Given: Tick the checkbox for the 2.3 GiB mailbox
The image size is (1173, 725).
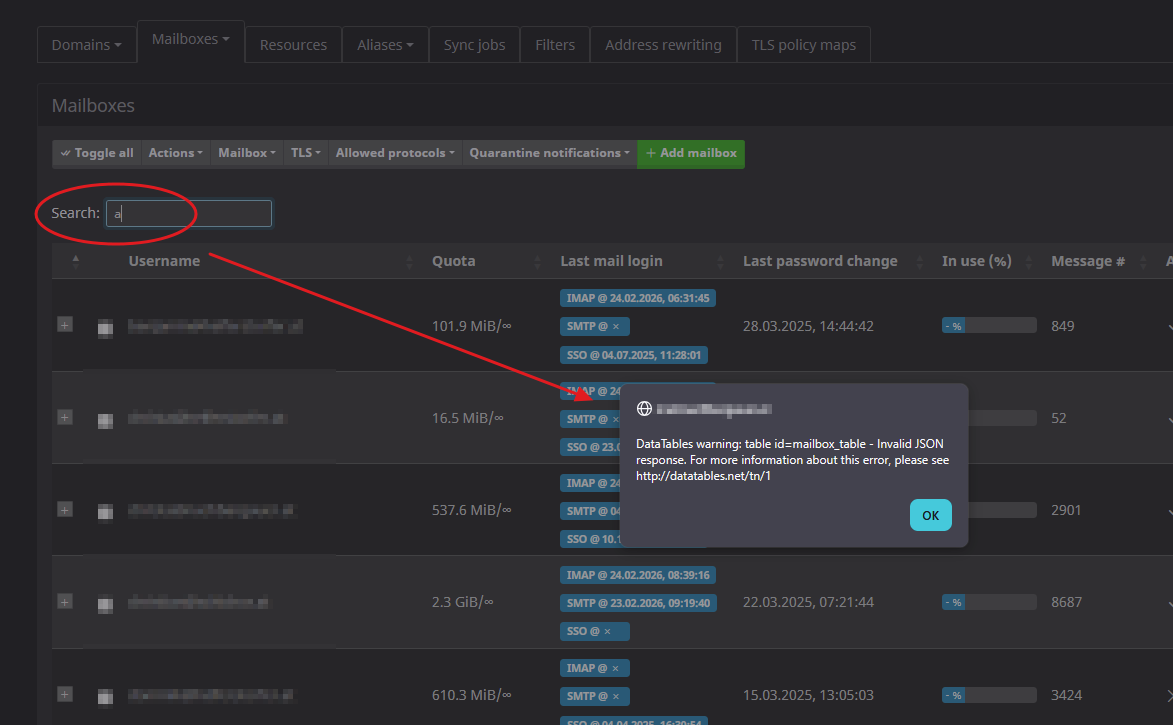Looking at the screenshot, I should pos(105,603).
